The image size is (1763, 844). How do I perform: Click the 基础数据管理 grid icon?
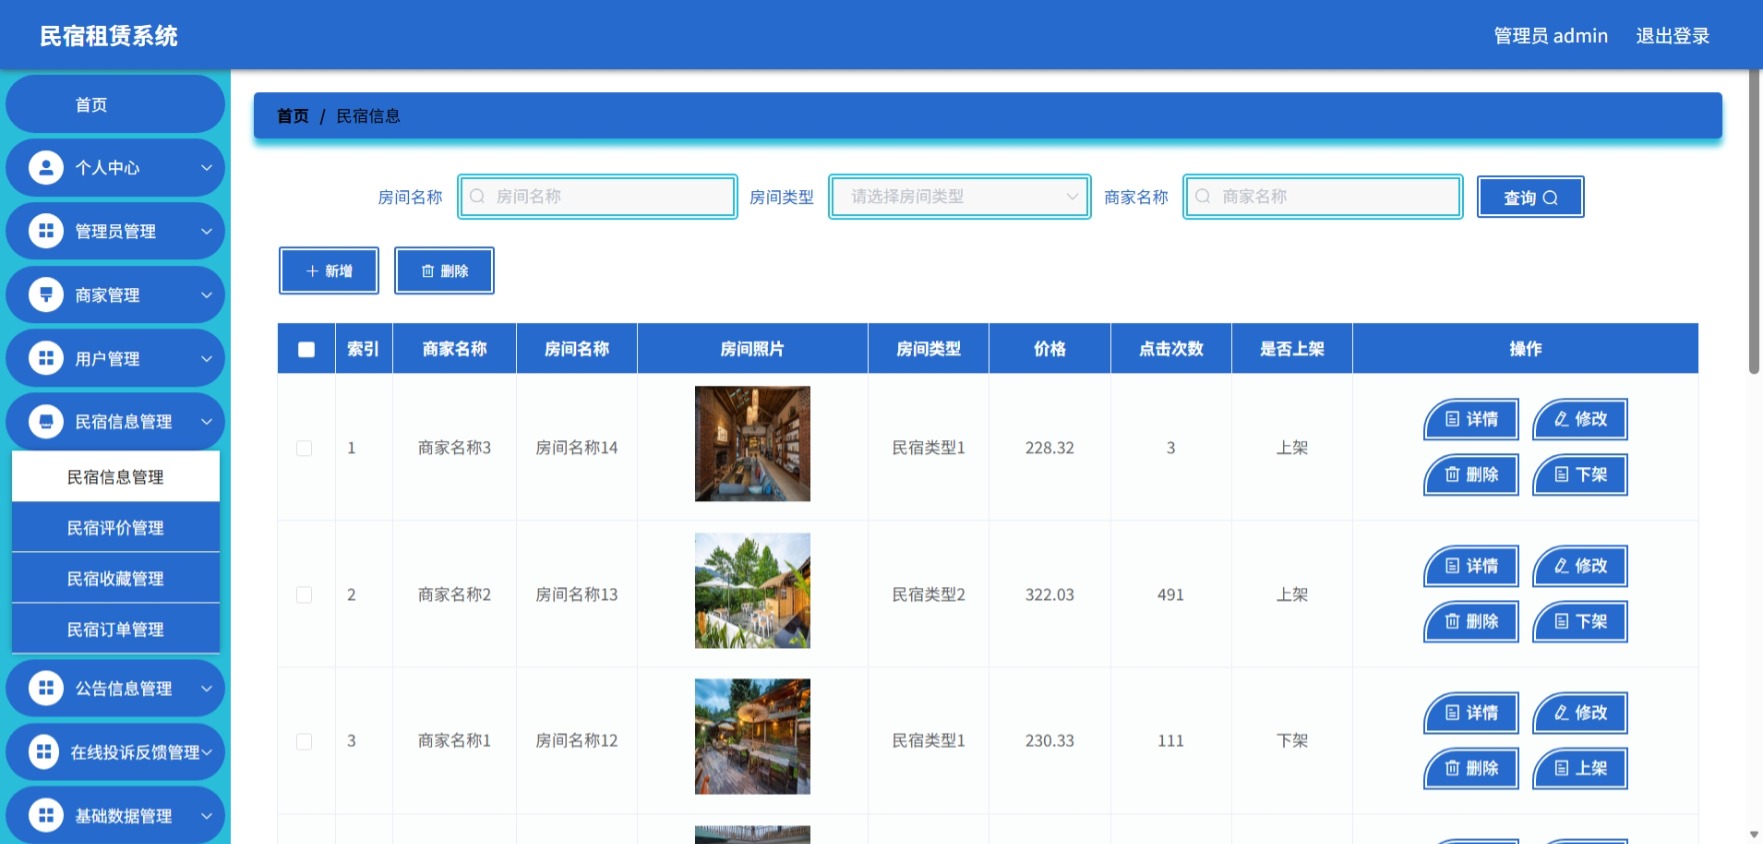coord(45,815)
